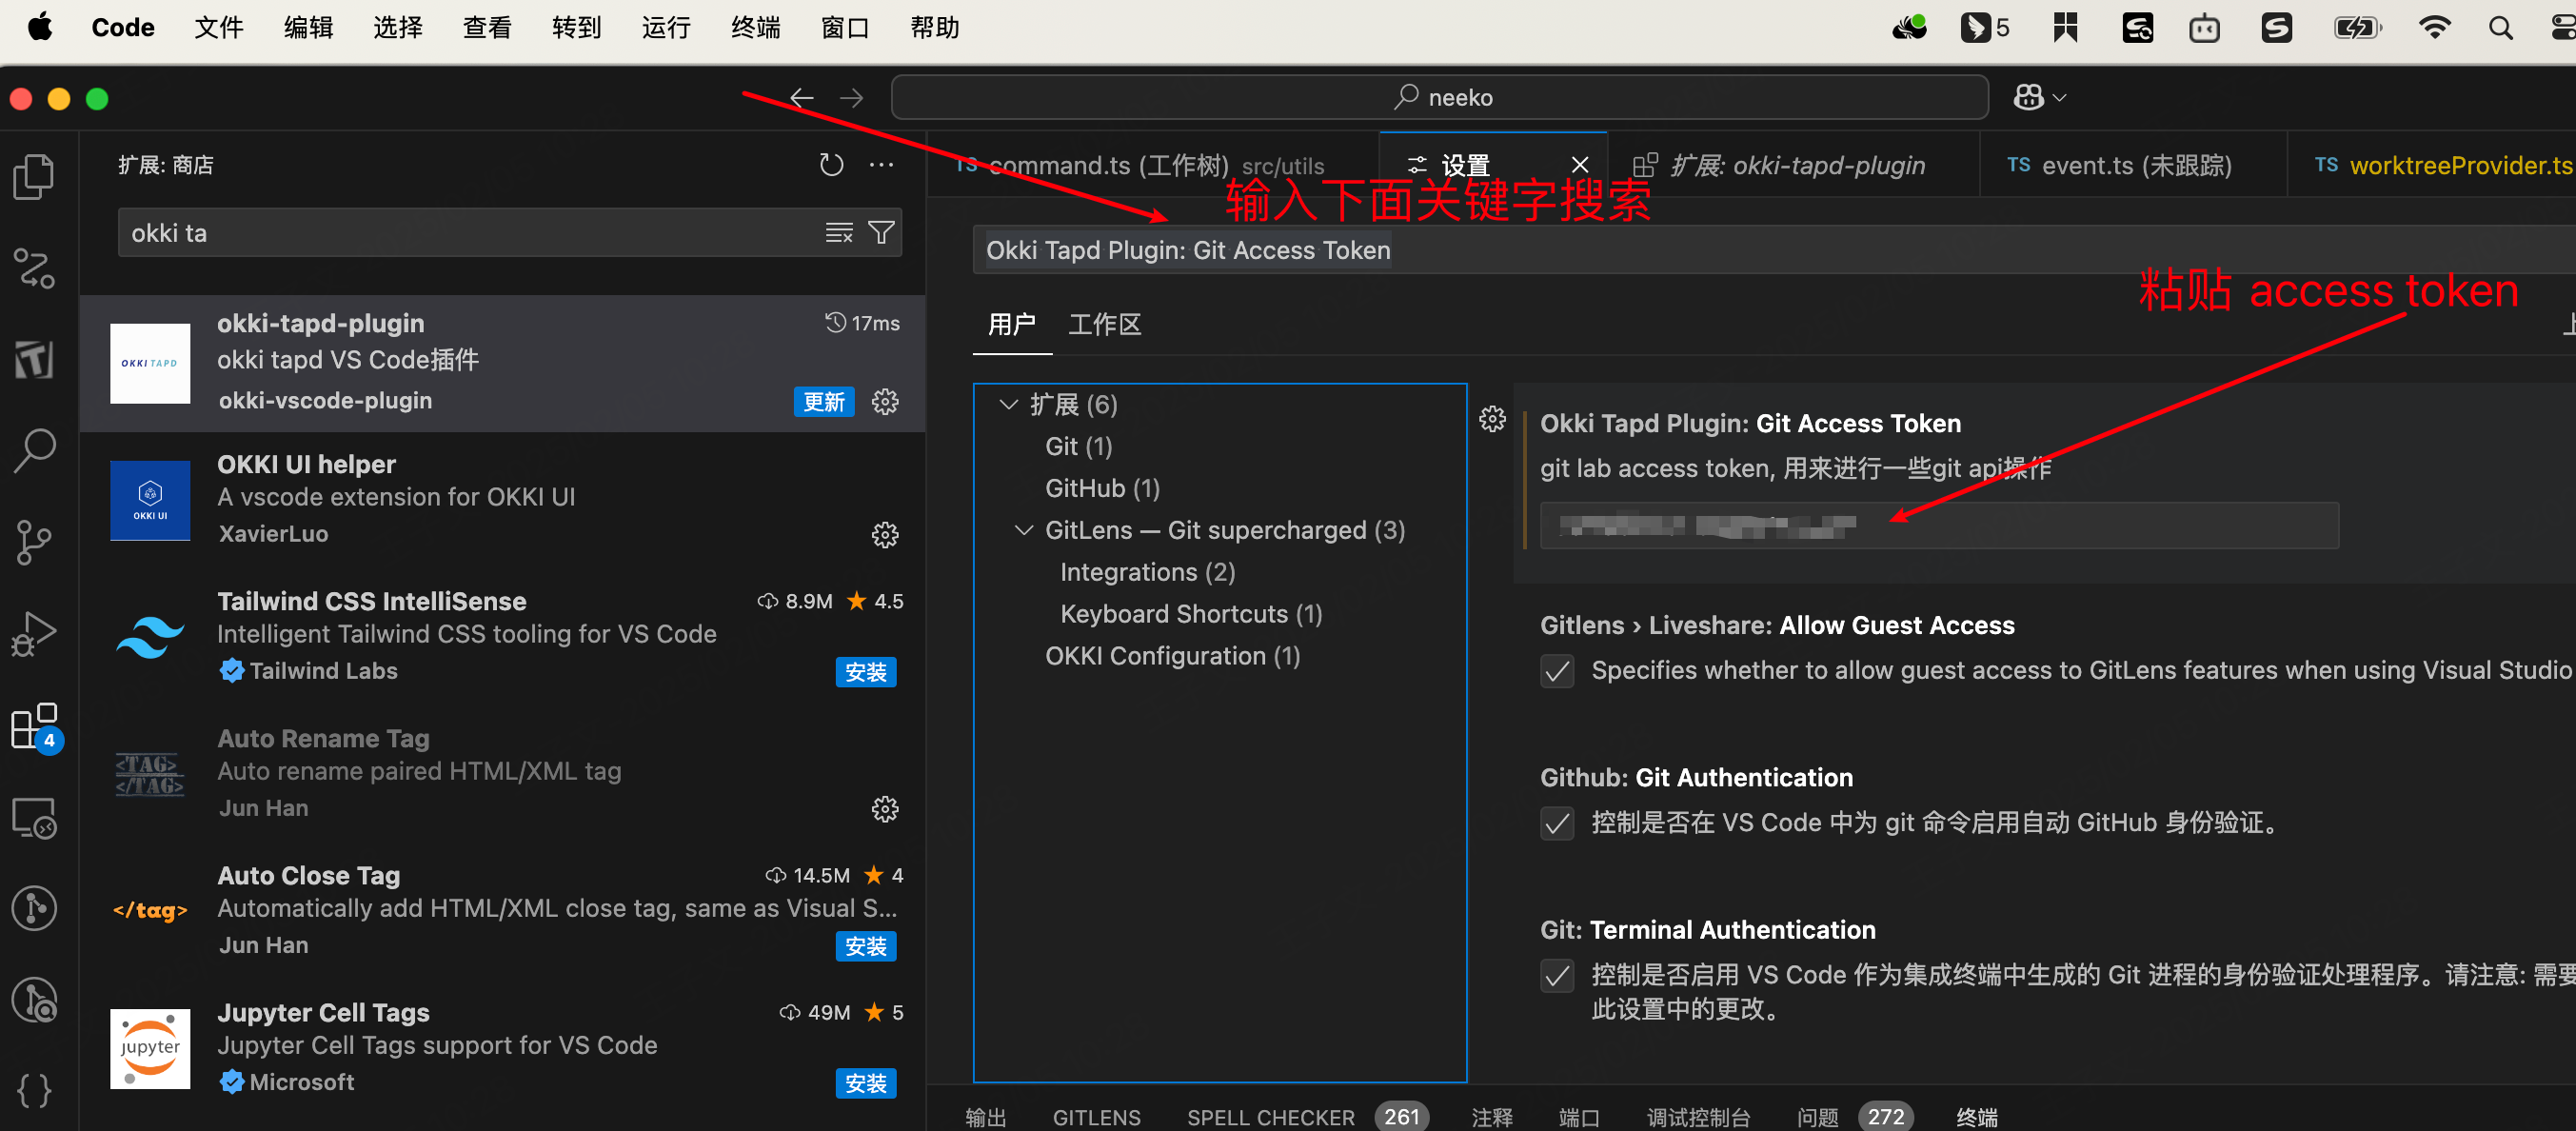The image size is (2576, 1131).
Task: Click the Extensions activity bar icon
Action: pyautogui.click(x=34, y=727)
